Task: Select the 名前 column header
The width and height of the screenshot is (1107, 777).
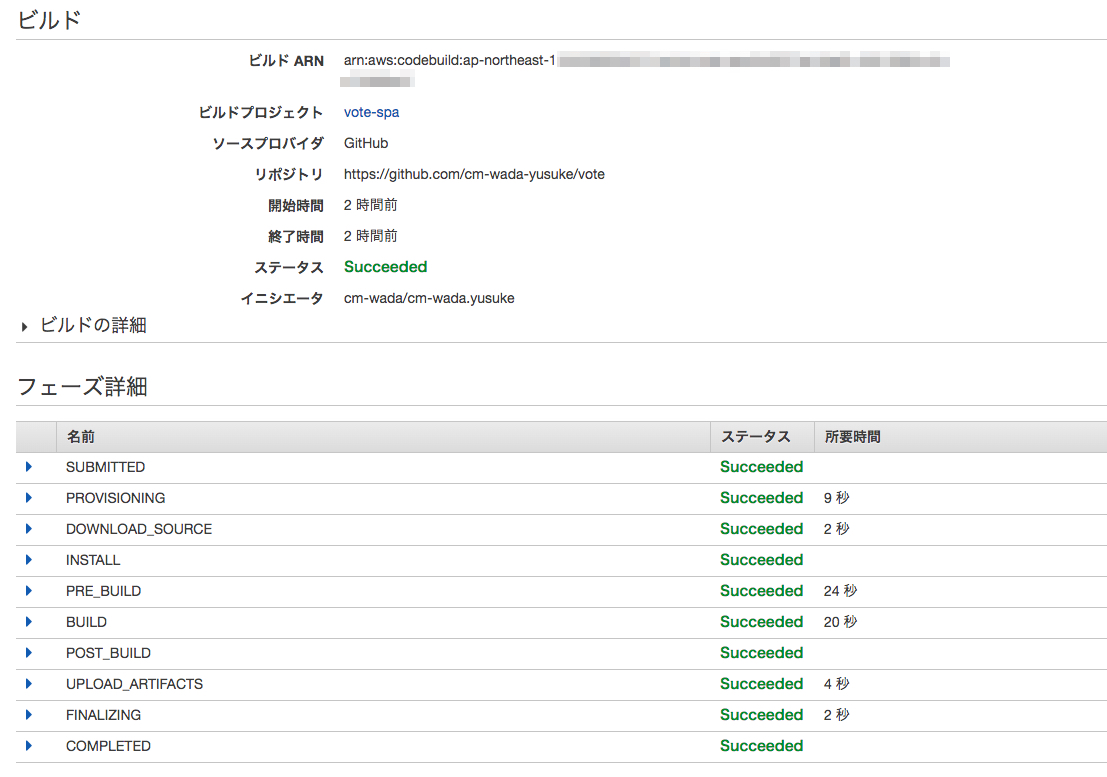Action: pos(80,437)
